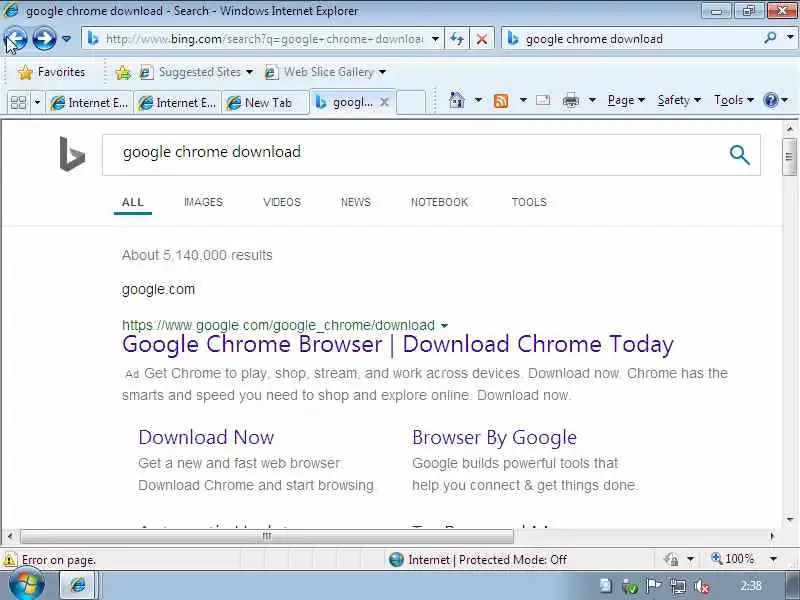Expand the dropdown arrow next to google.com URL
The width and height of the screenshot is (800, 600).
[444, 326]
